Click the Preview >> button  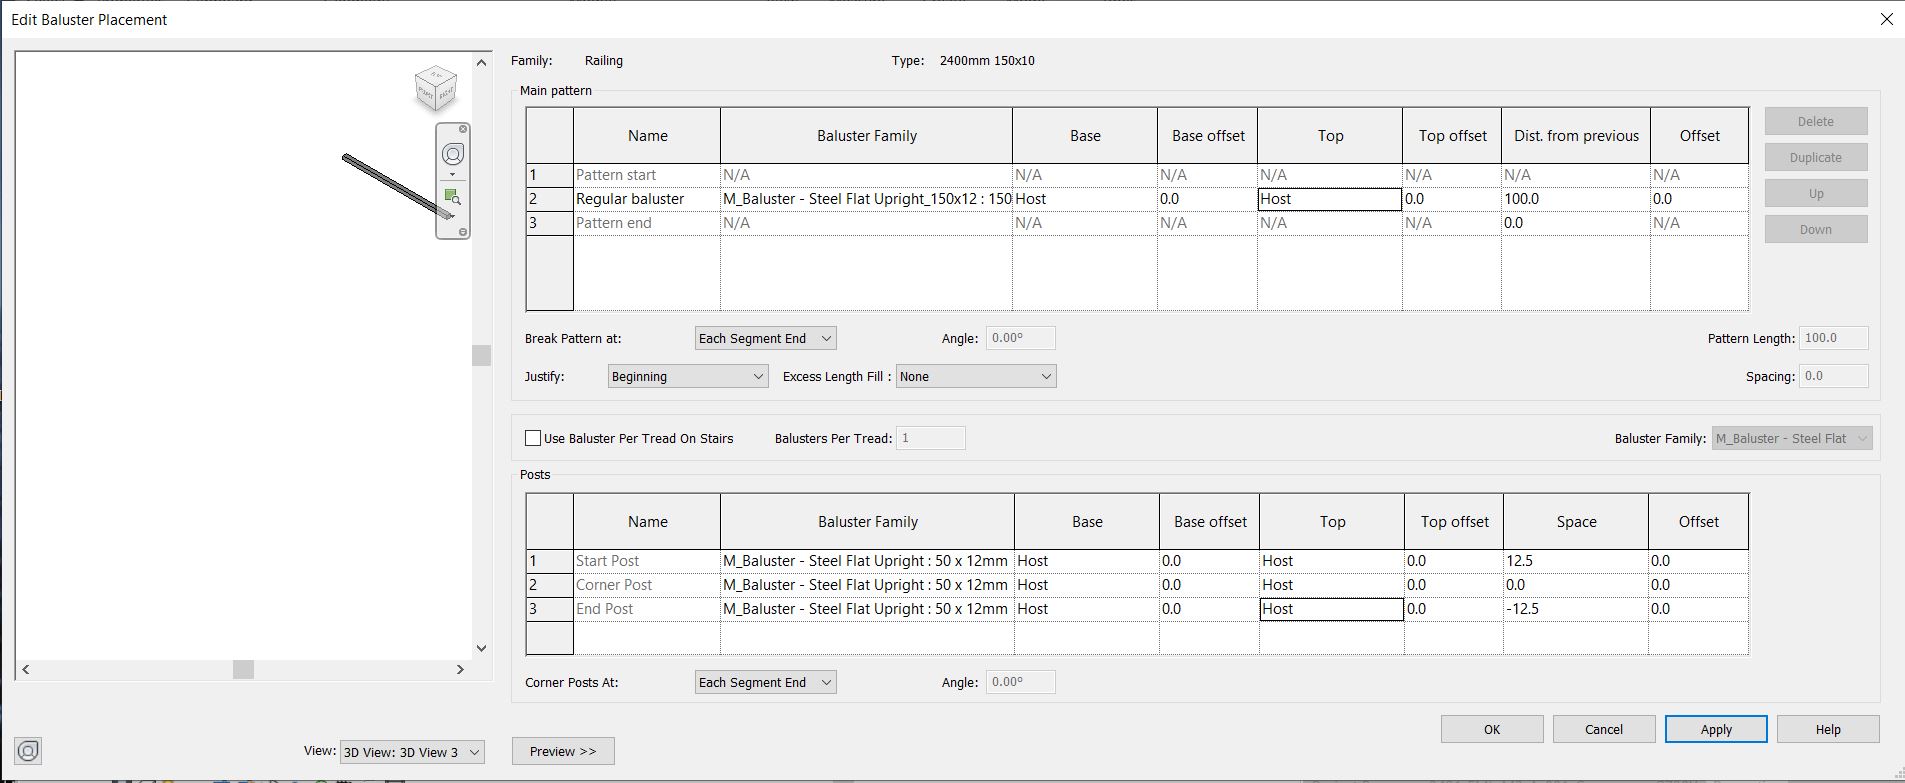point(563,751)
